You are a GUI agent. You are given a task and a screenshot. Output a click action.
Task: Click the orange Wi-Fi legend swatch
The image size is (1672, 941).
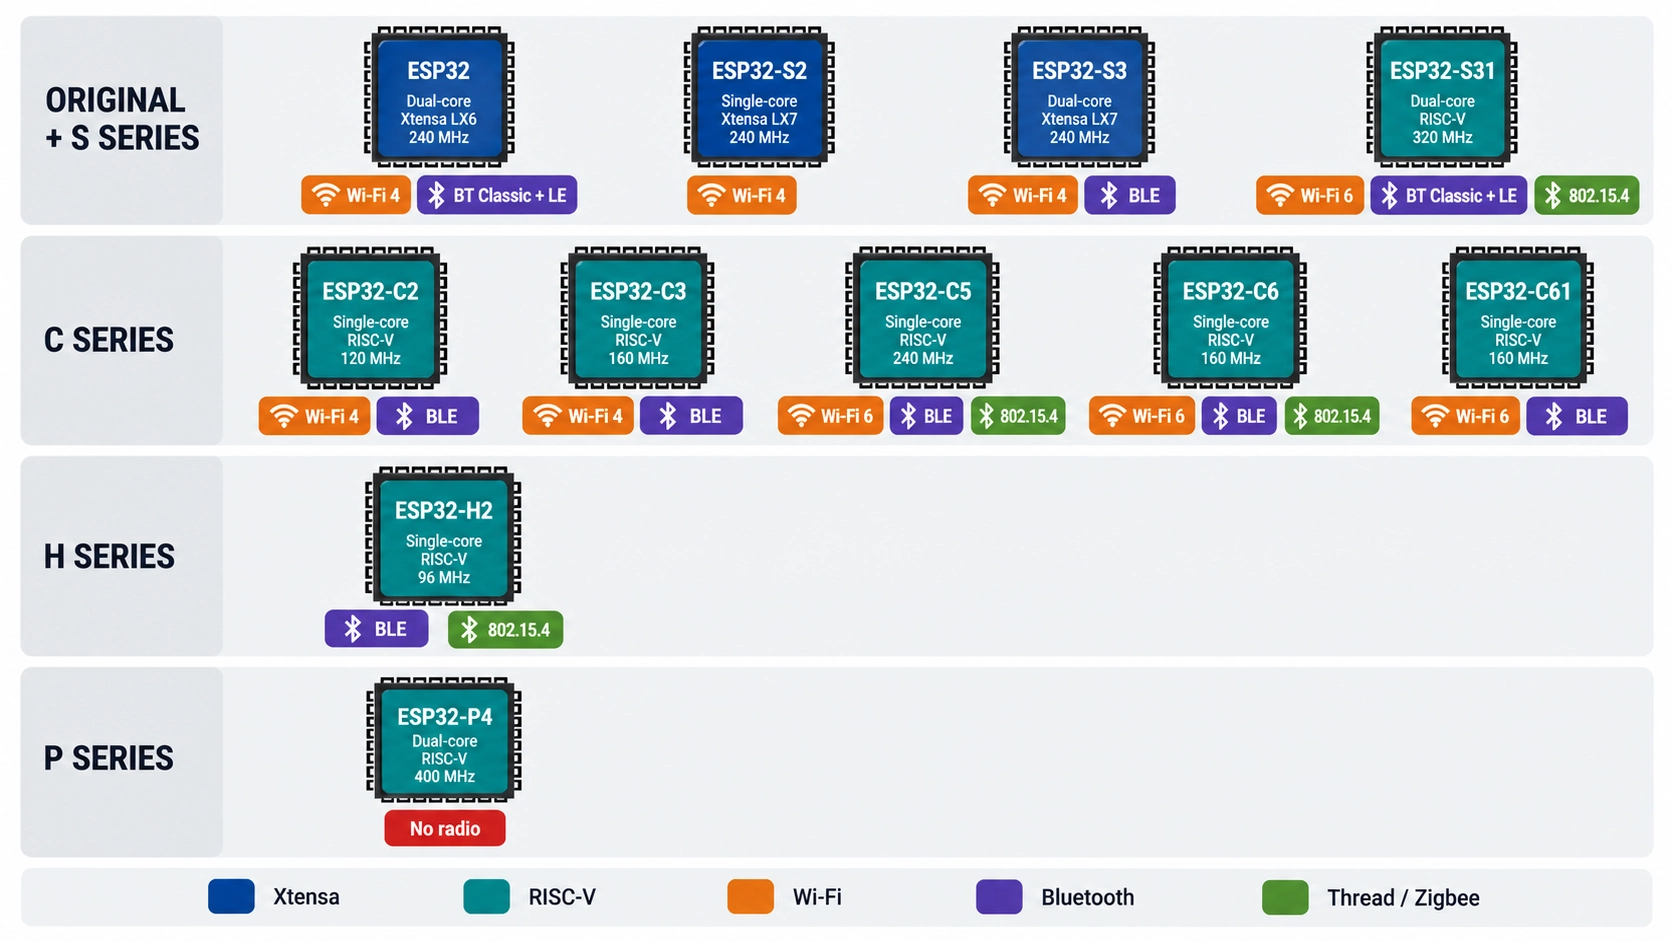coord(751,896)
